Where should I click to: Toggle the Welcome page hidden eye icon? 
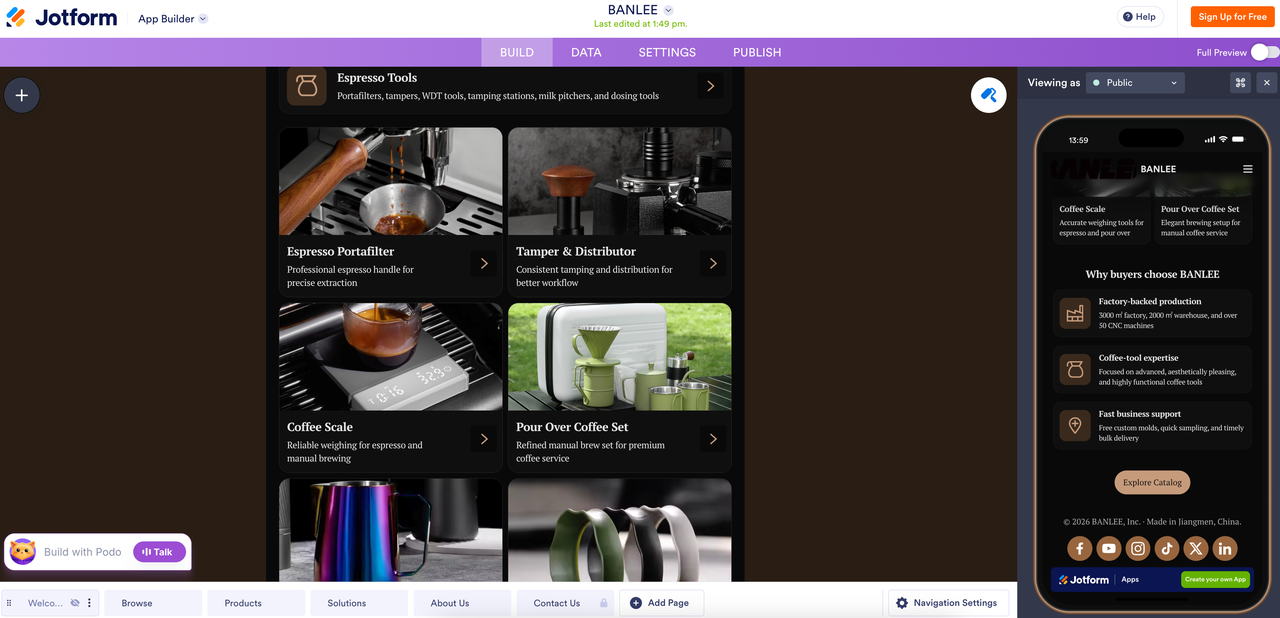75,603
